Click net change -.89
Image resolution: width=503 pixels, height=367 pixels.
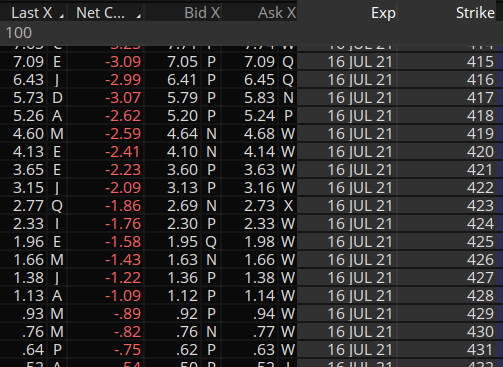(128, 314)
